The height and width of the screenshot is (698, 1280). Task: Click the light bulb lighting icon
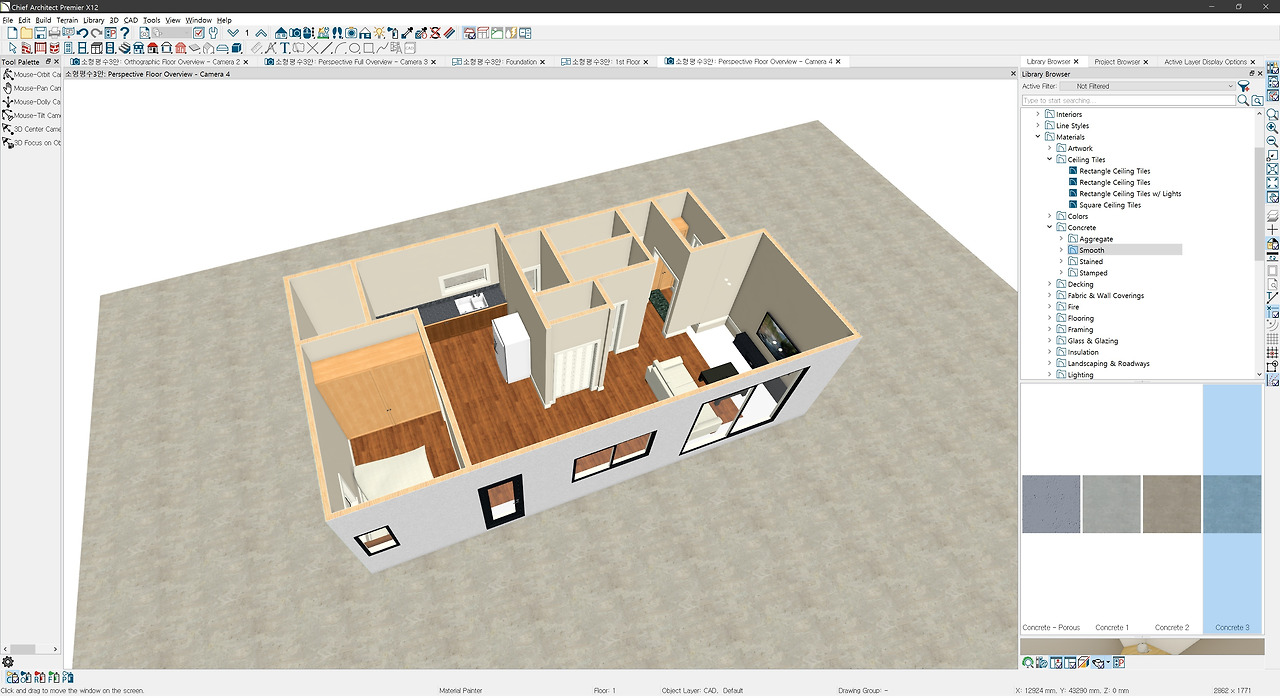coord(380,33)
